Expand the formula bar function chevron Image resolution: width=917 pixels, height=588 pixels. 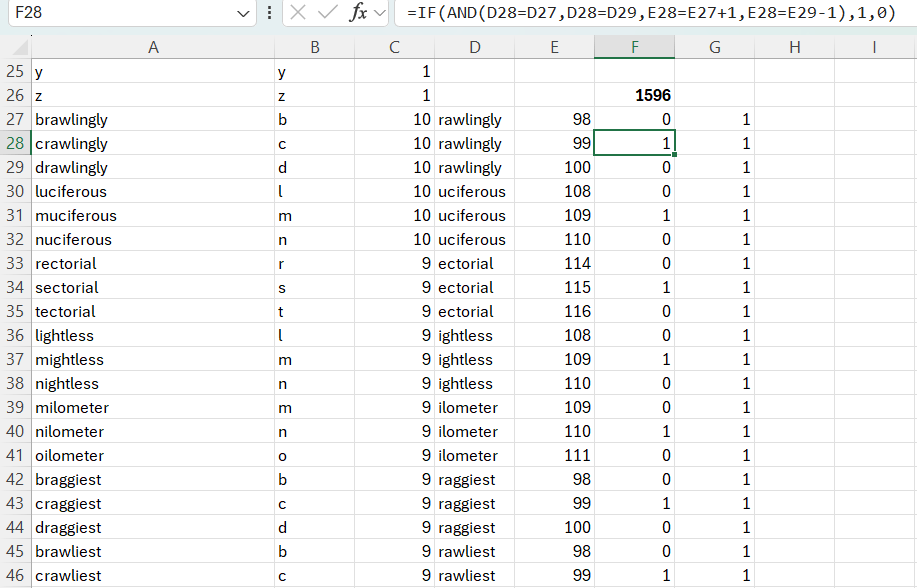380,13
